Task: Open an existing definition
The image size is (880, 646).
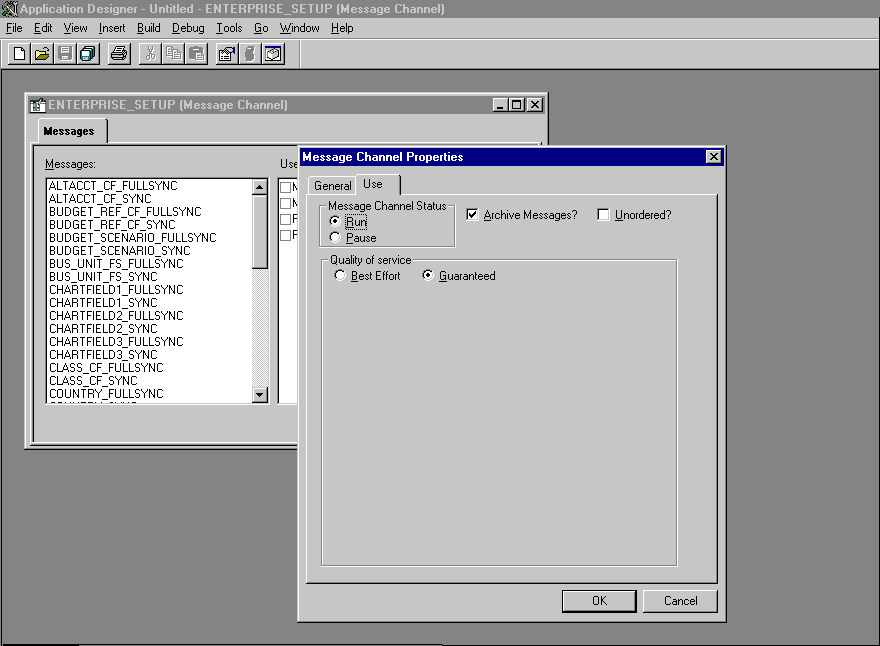Action: pos(40,53)
